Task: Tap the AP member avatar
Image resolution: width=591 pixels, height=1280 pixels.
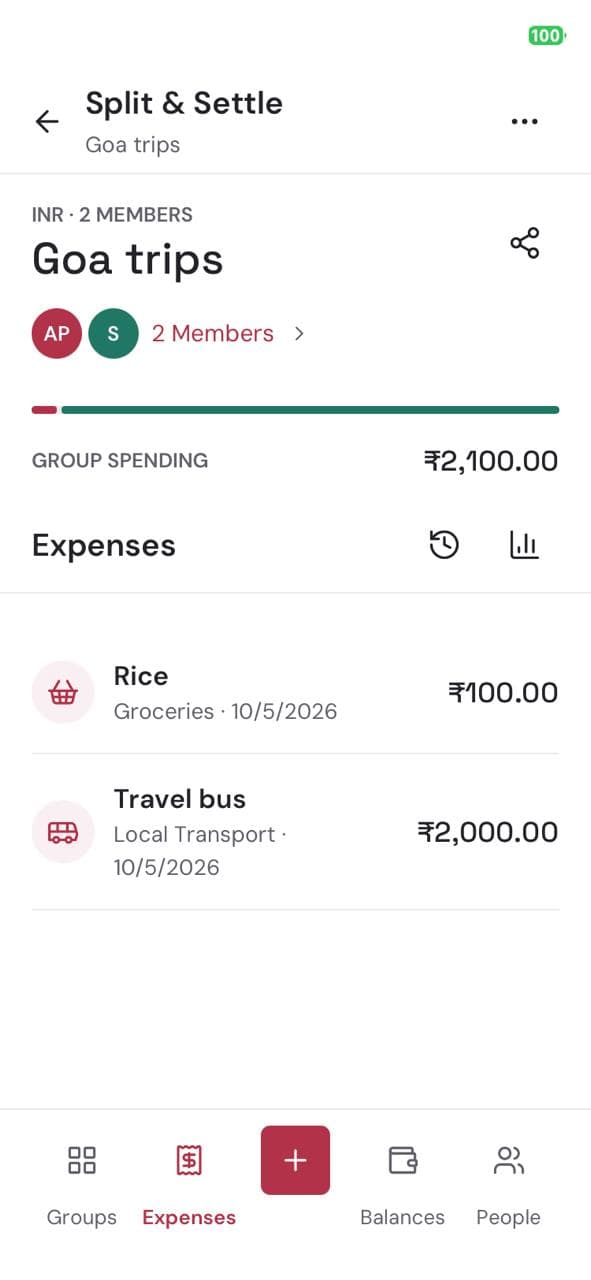Action: coord(57,334)
